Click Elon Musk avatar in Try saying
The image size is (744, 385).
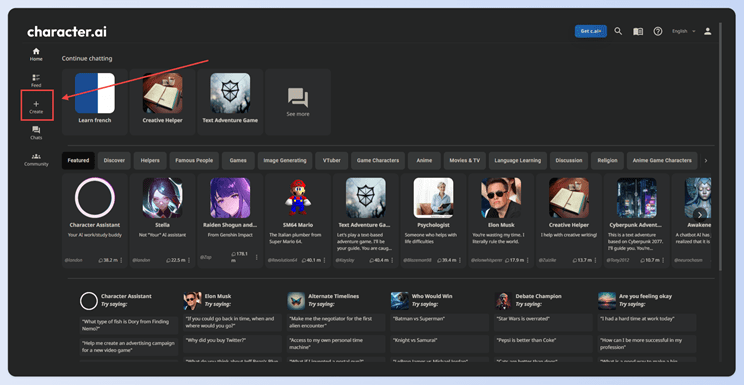(x=193, y=301)
